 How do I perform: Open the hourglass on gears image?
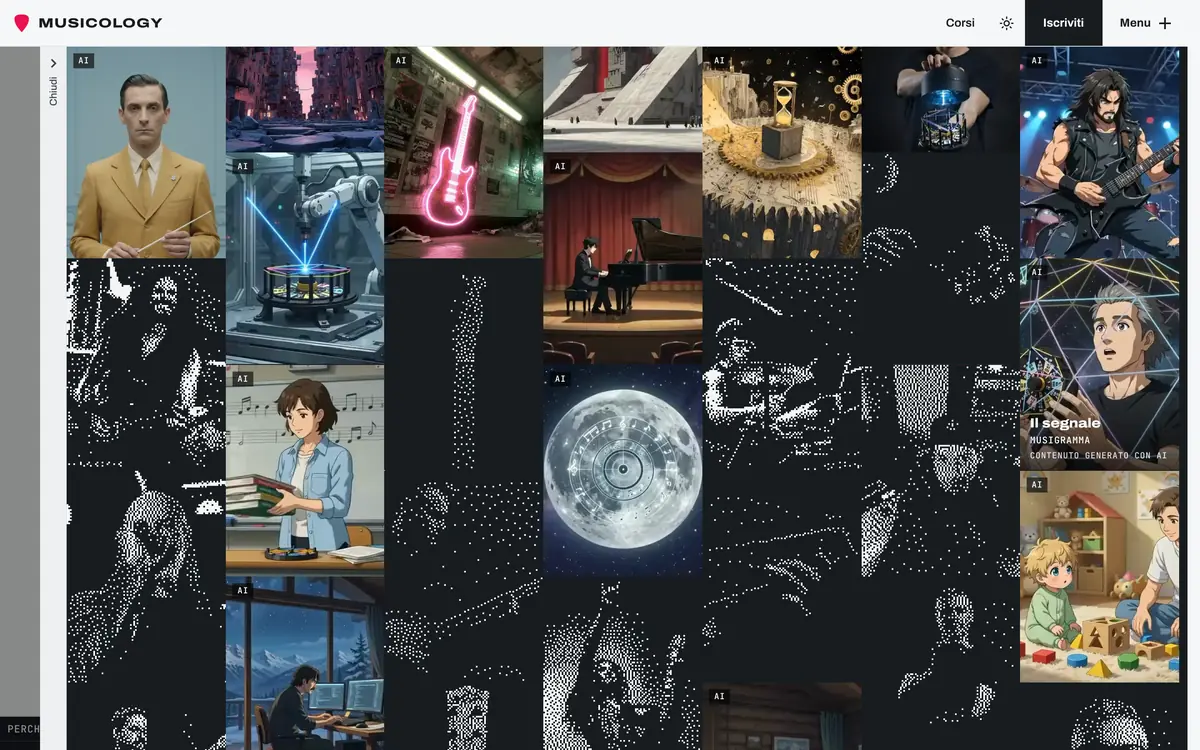coord(782,153)
